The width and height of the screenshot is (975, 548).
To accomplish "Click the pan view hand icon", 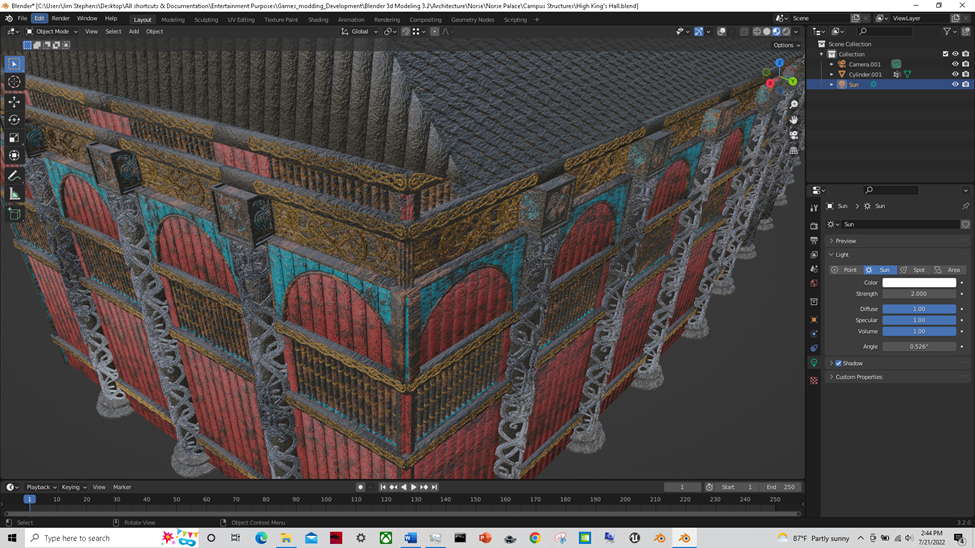I will pos(794,120).
